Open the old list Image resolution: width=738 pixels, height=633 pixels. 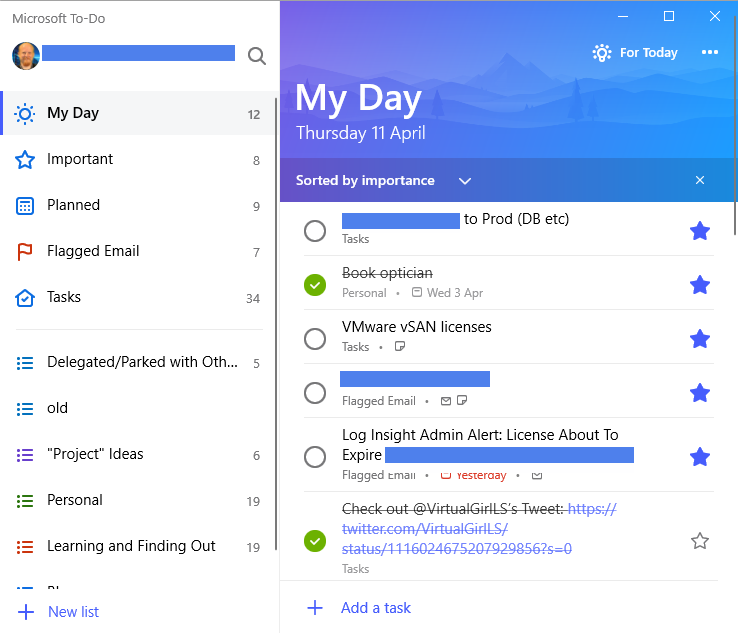click(138, 408)
